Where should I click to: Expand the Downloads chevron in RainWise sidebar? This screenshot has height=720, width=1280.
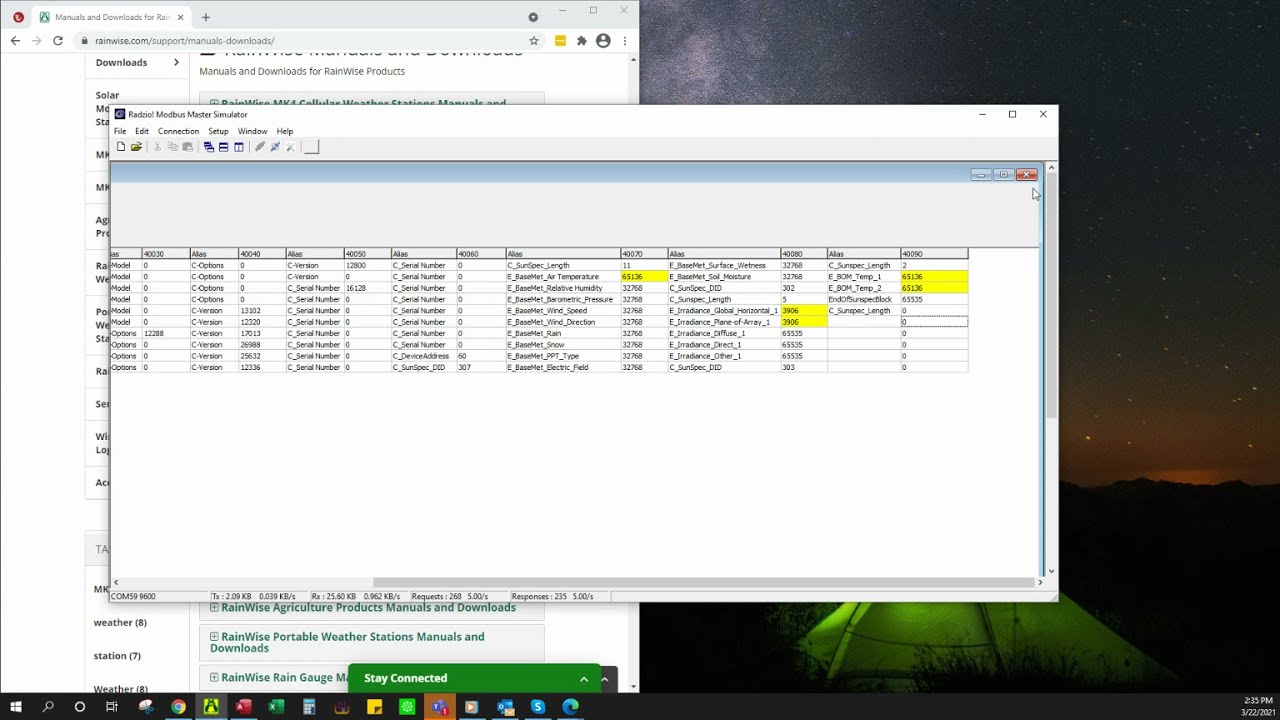[x=176, y=62]
